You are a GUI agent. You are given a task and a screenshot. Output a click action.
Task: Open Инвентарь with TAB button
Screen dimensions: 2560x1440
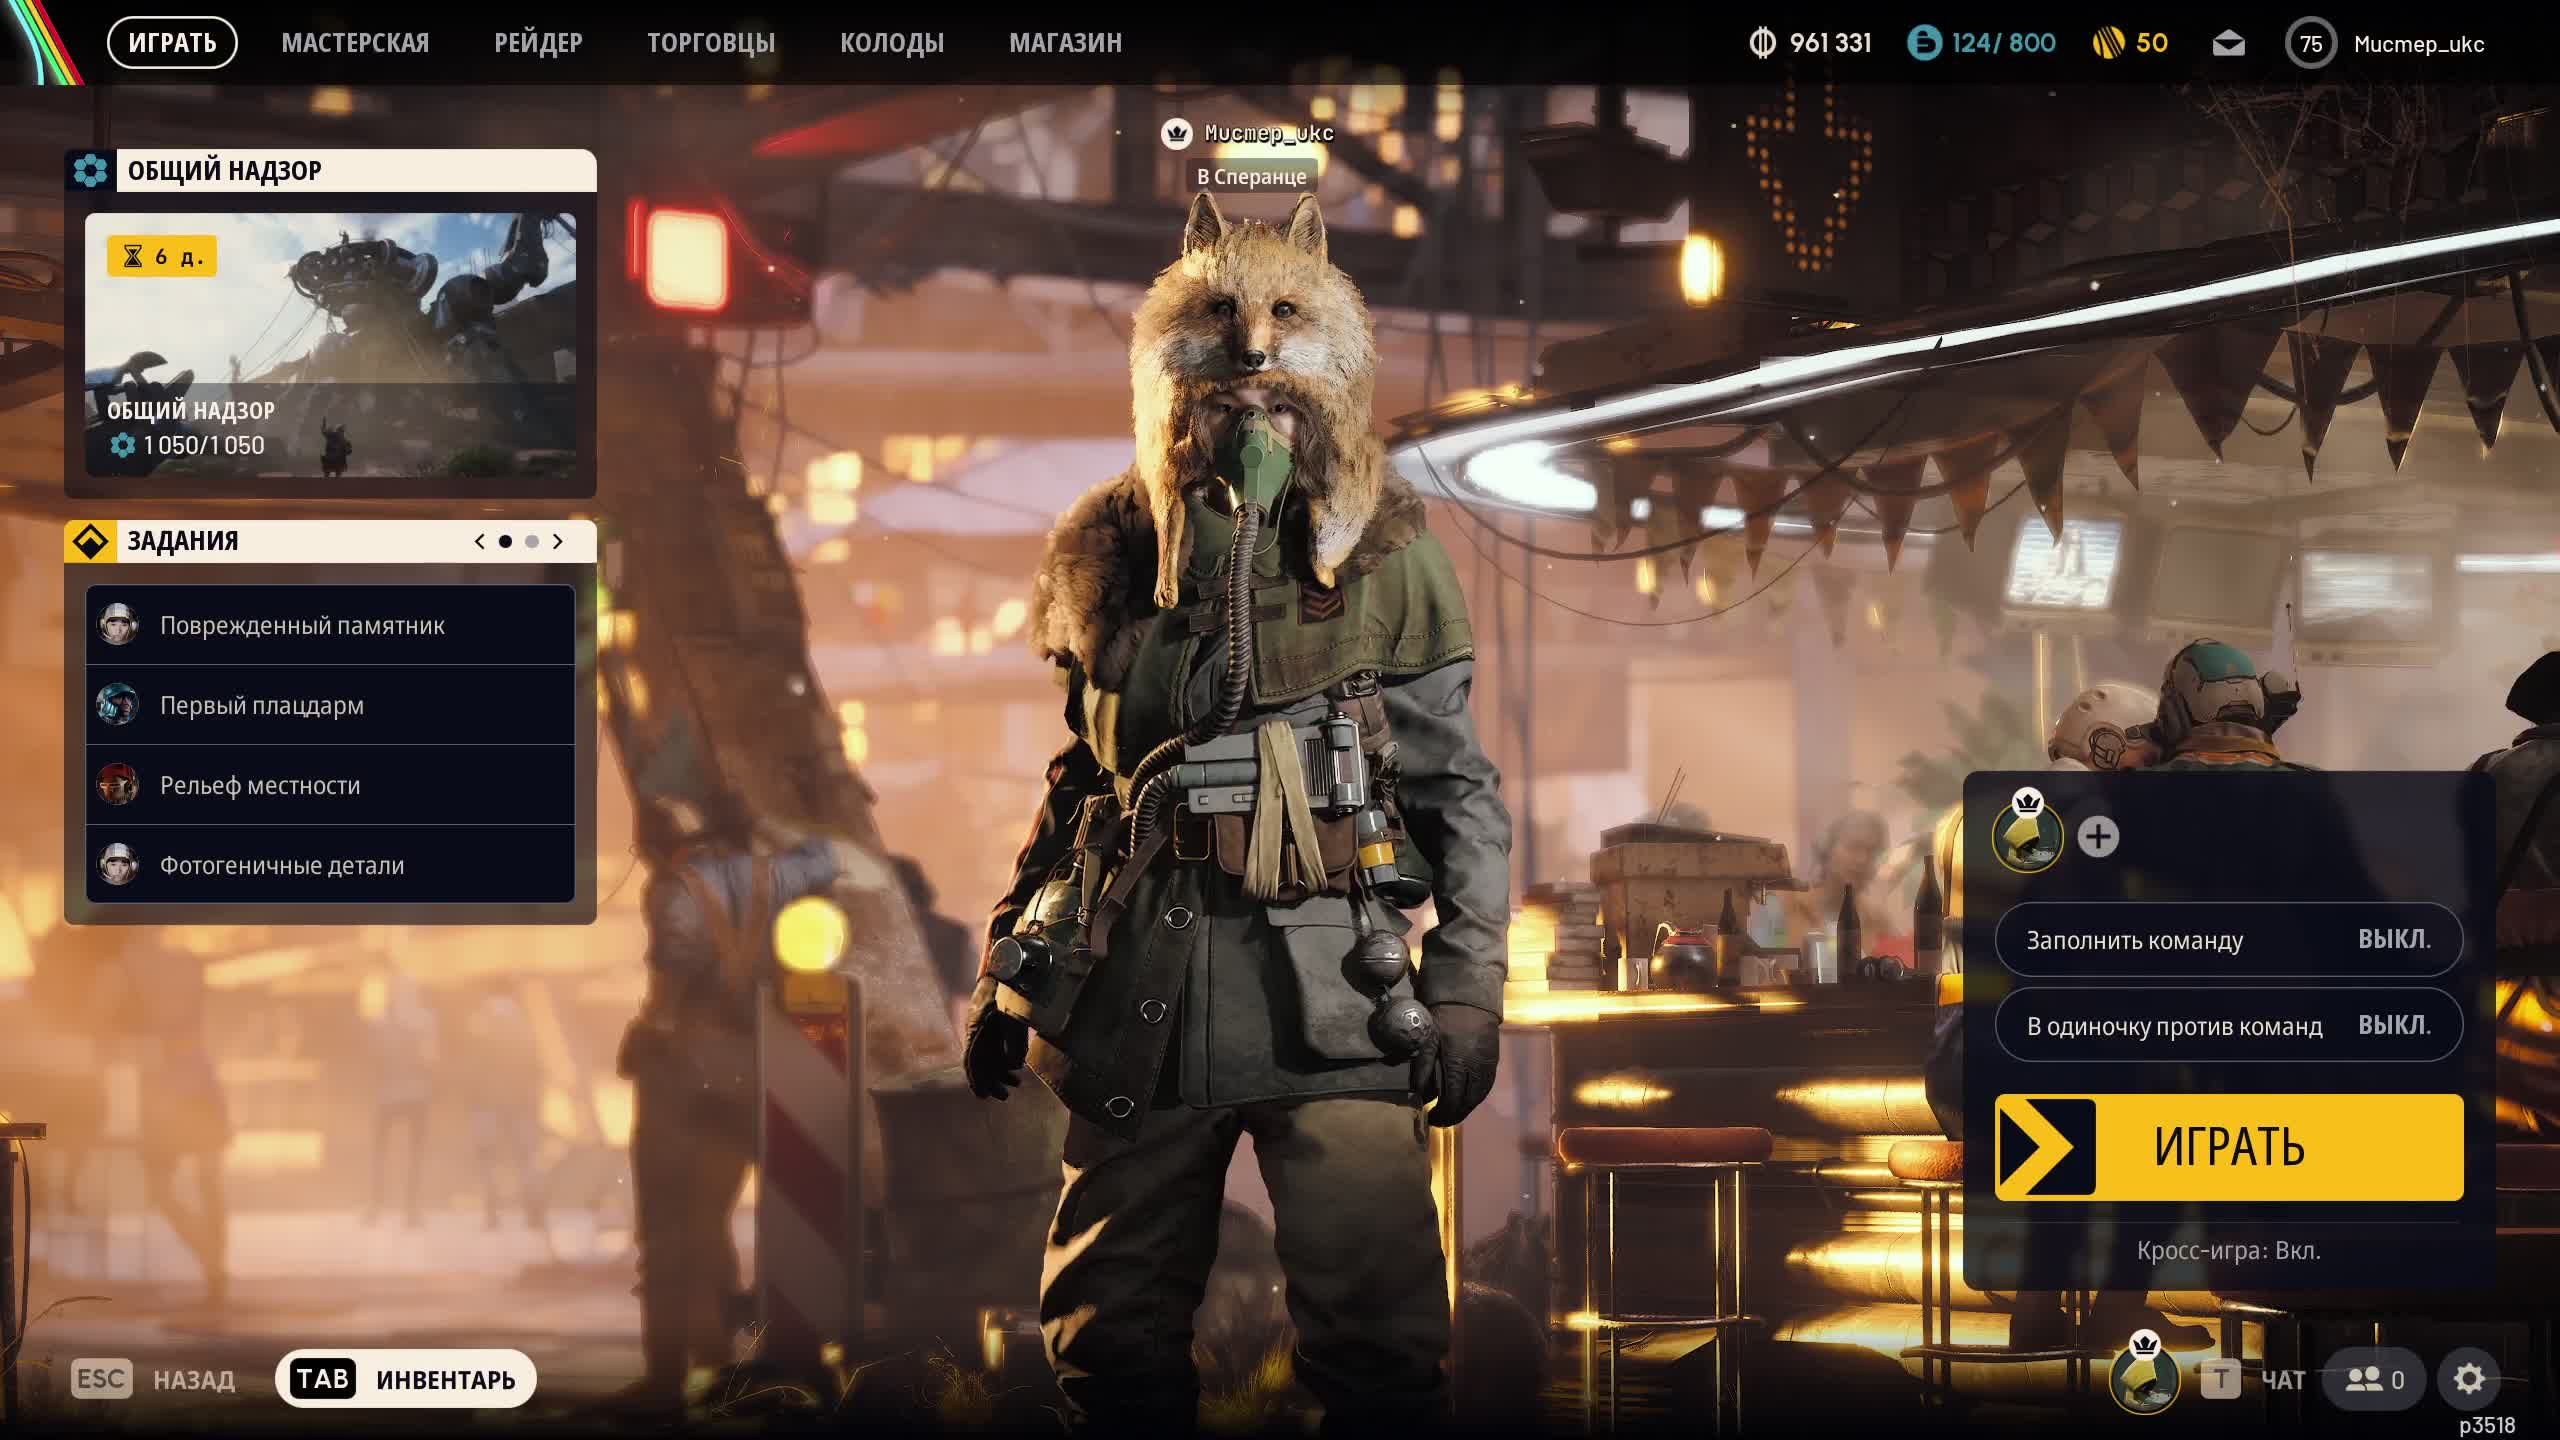click(x=405, y=1379)
